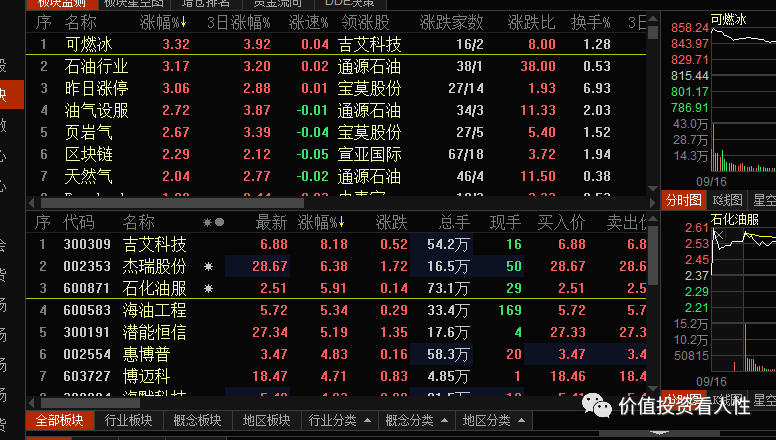This screenshot has width=776, height=440.
Task: Click the 可燃冰 intraday chart
Action: pos(743,99)
